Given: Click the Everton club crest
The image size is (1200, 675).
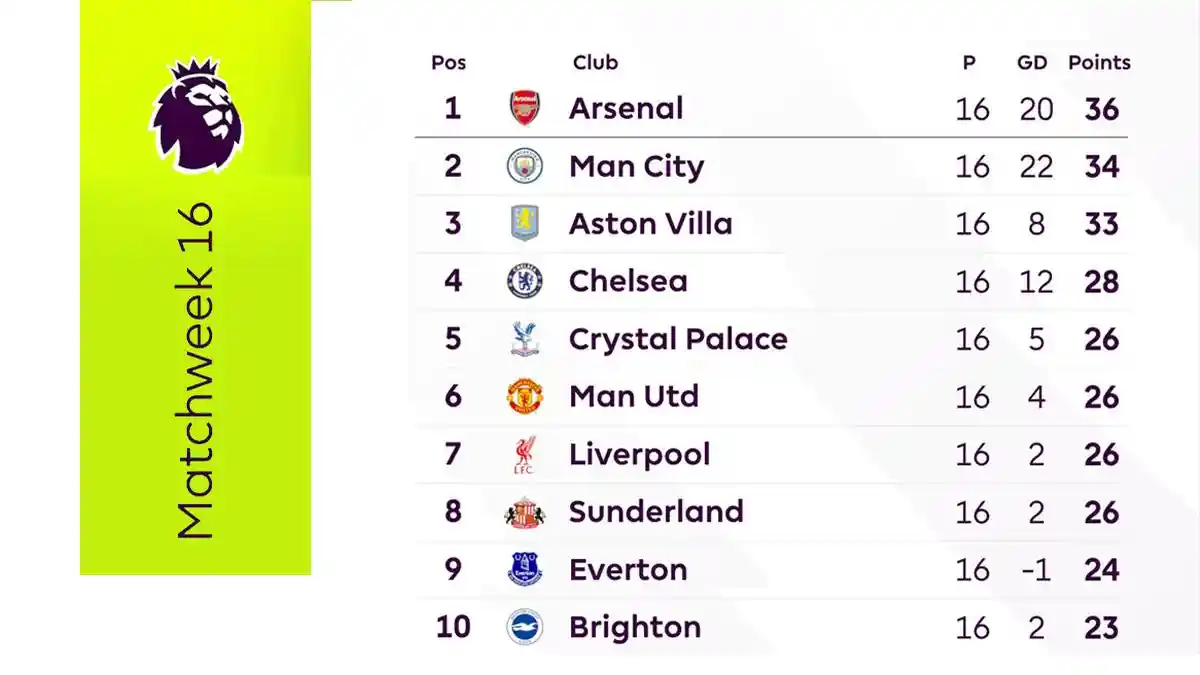Looking at the screenshot, I should (524, 570).
